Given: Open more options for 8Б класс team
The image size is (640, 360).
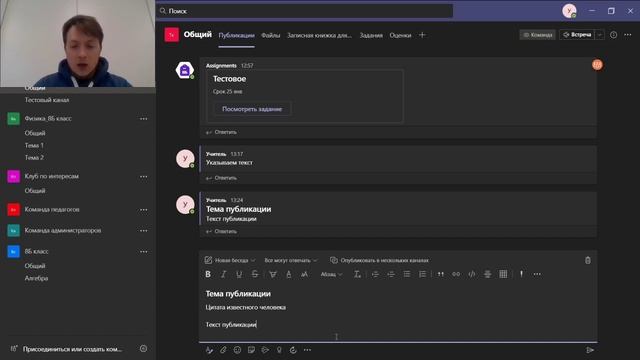Looking at the screenshot, I should pos(144,252).
